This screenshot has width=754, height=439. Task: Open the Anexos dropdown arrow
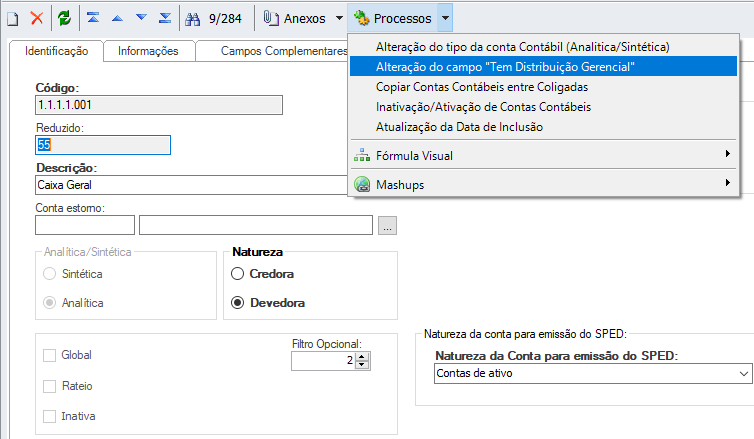pos(339,18)
